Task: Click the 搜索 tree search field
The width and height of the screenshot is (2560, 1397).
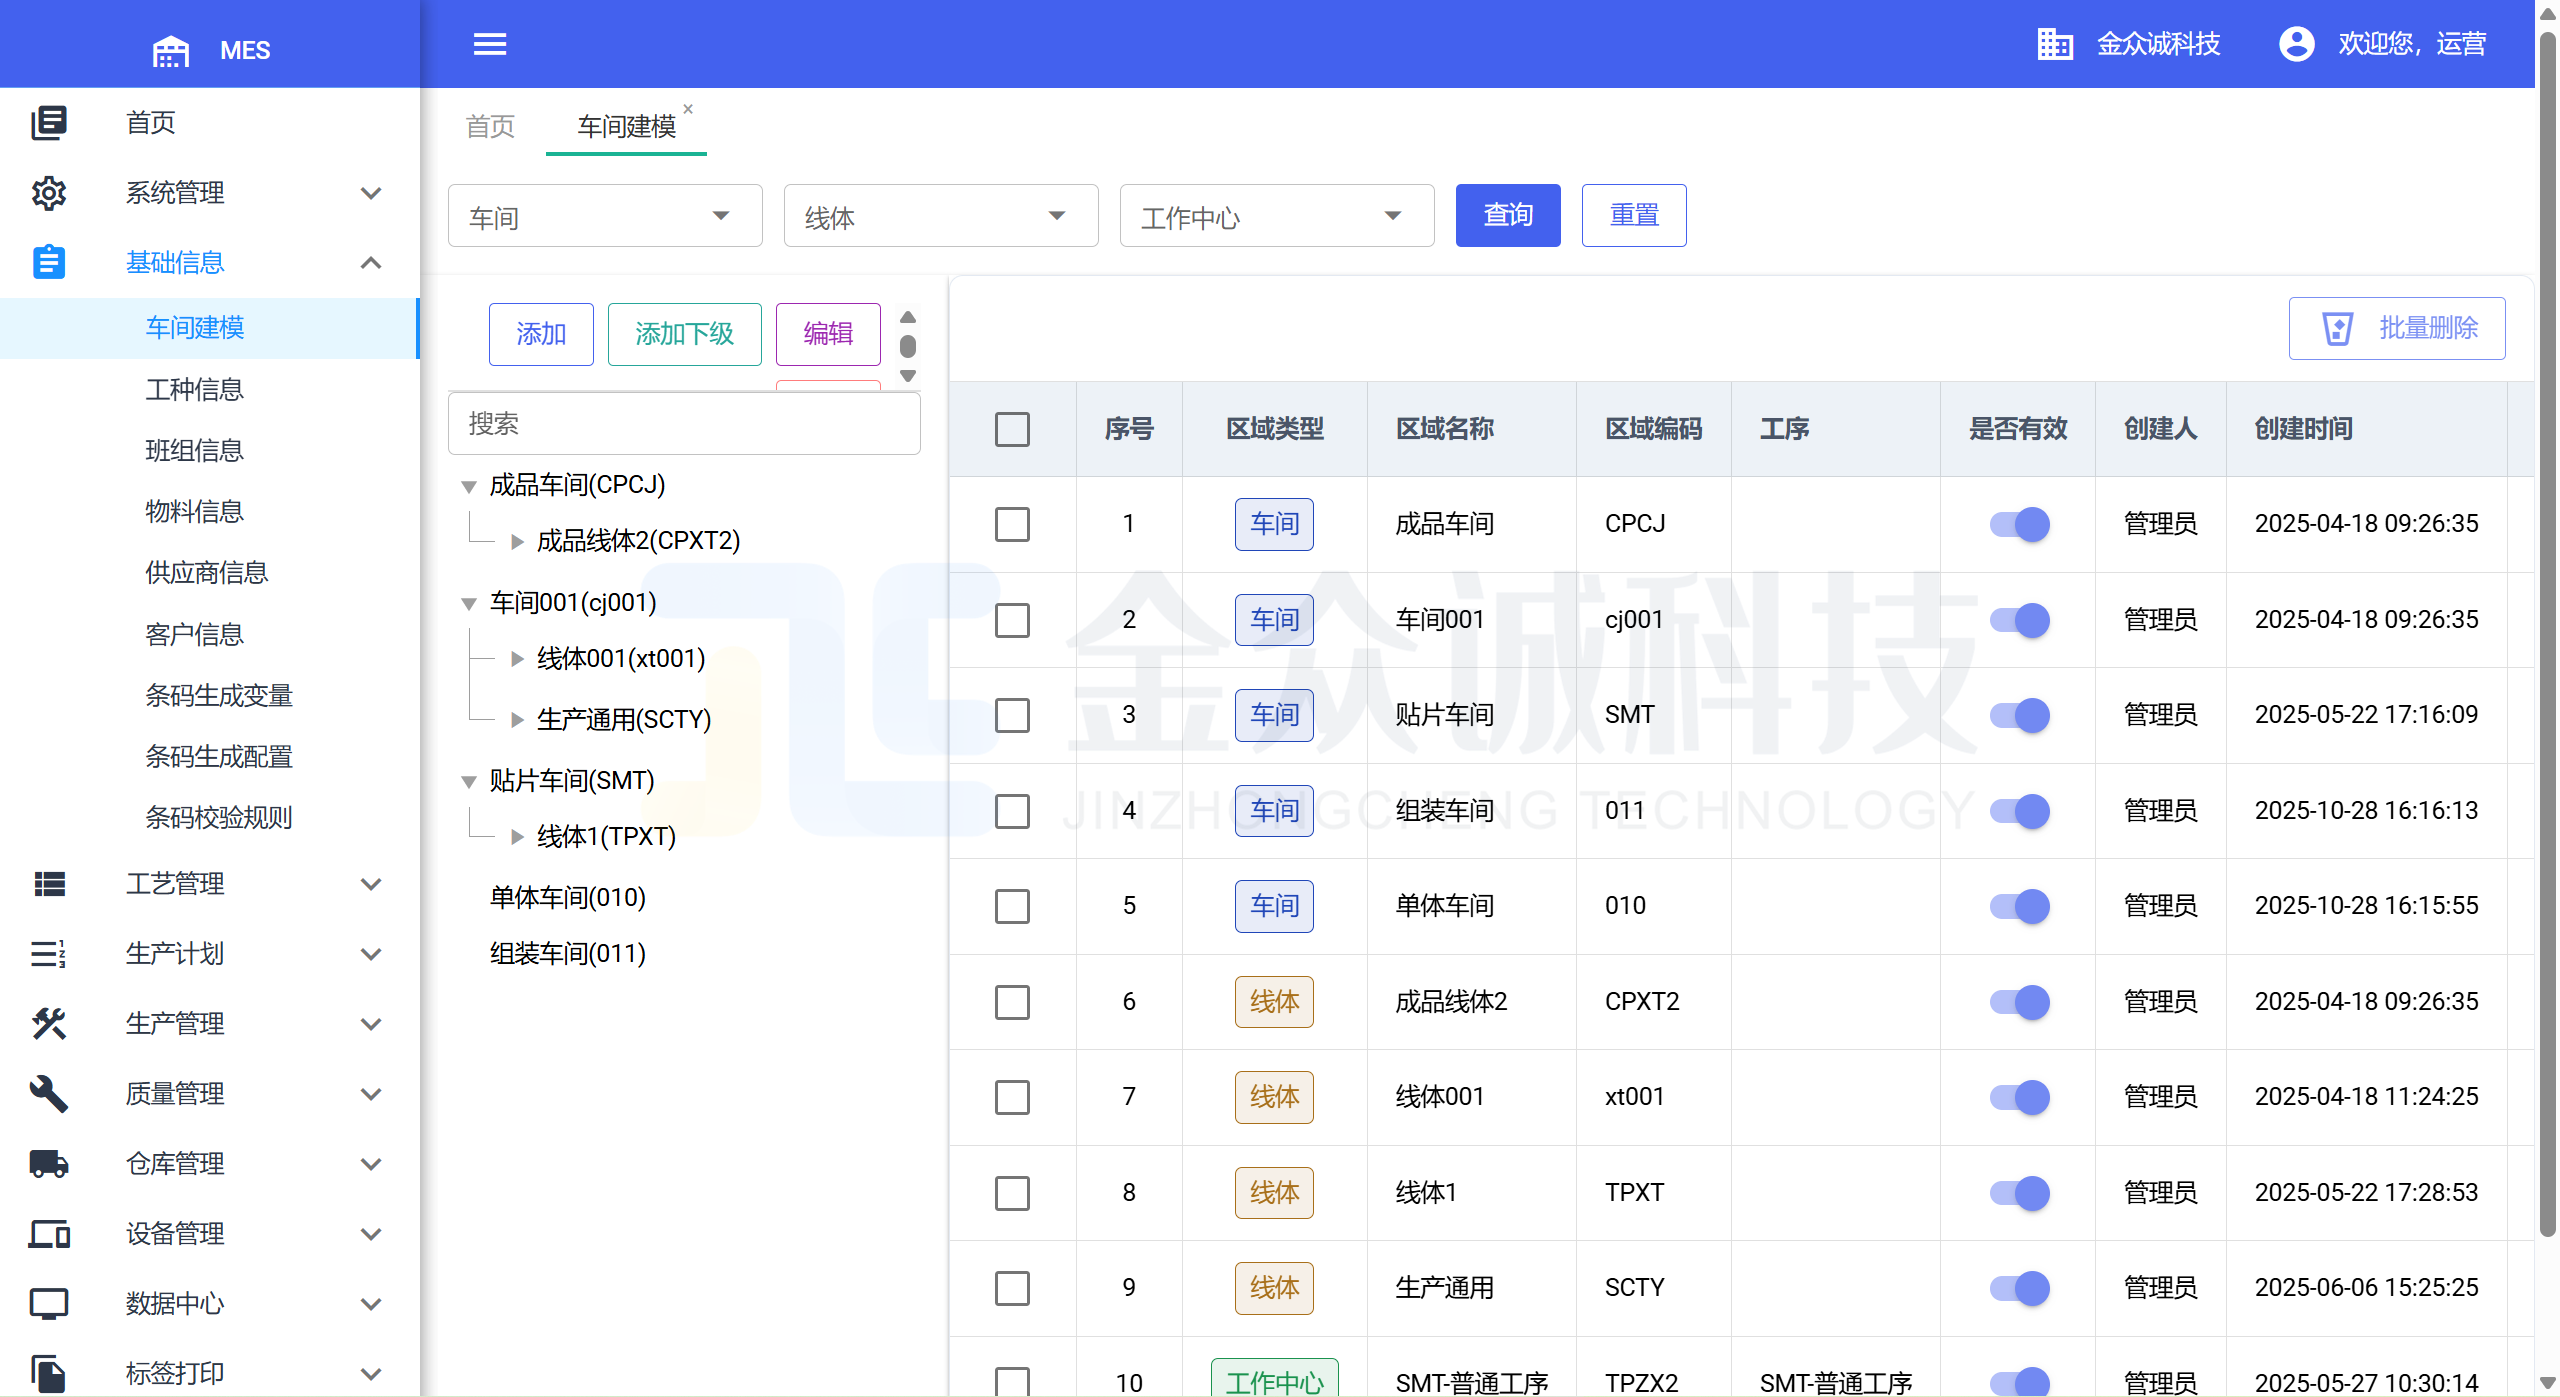Action: (684, 424)
